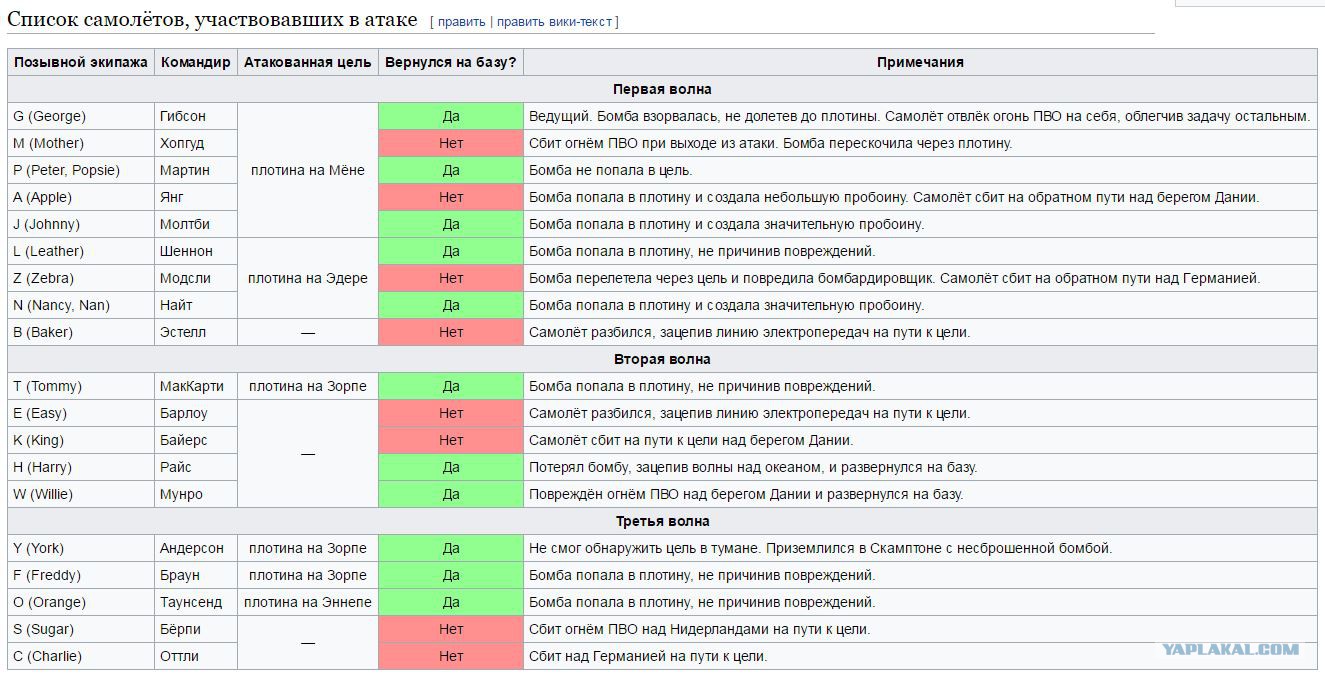
Task: Click the "плотина на Эннепе" cell
Action: click(x=308, y=602)
